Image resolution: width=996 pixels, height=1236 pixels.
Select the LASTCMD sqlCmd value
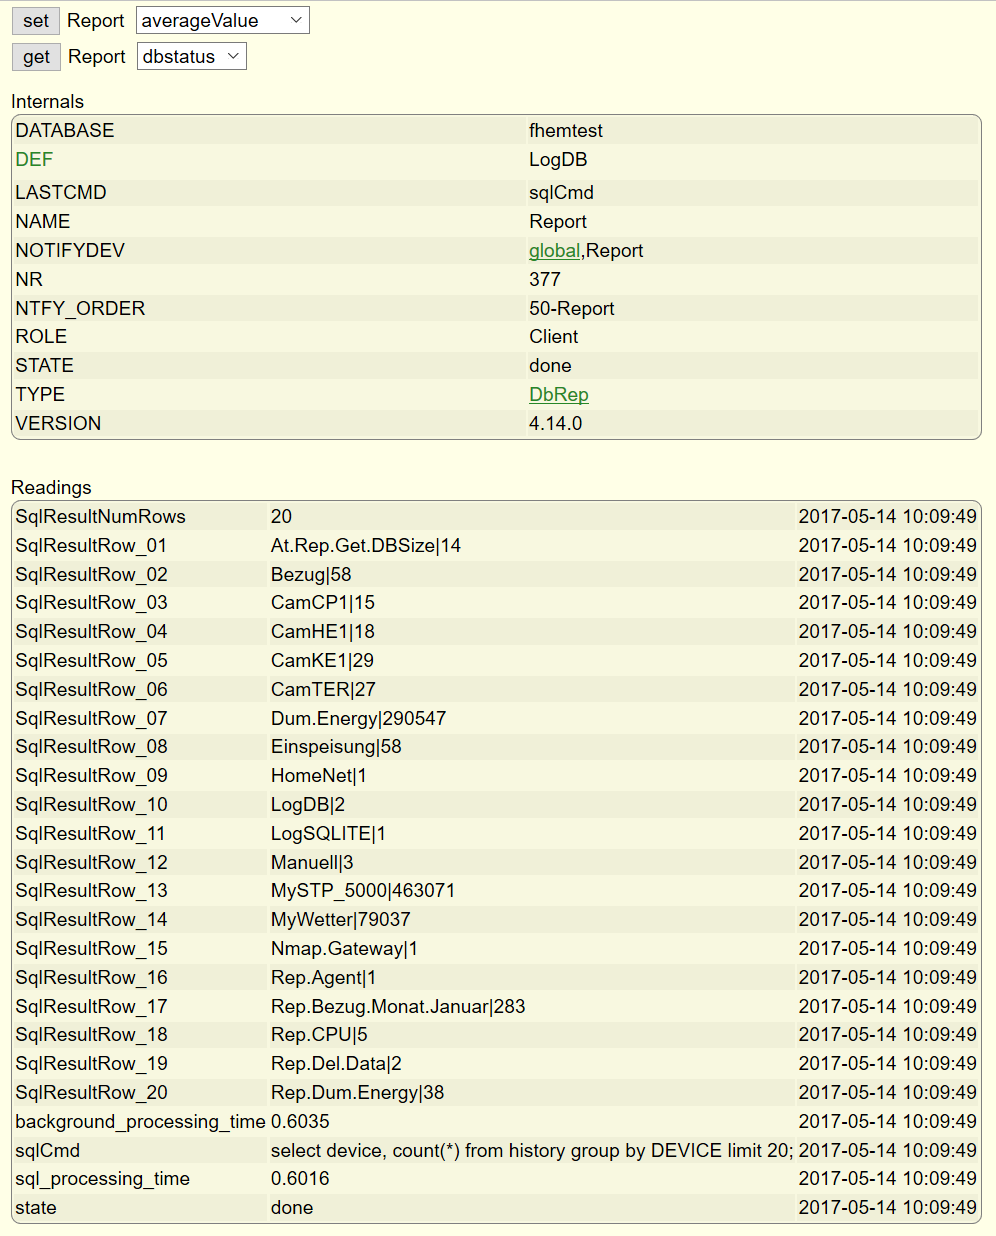coord(561,192)
